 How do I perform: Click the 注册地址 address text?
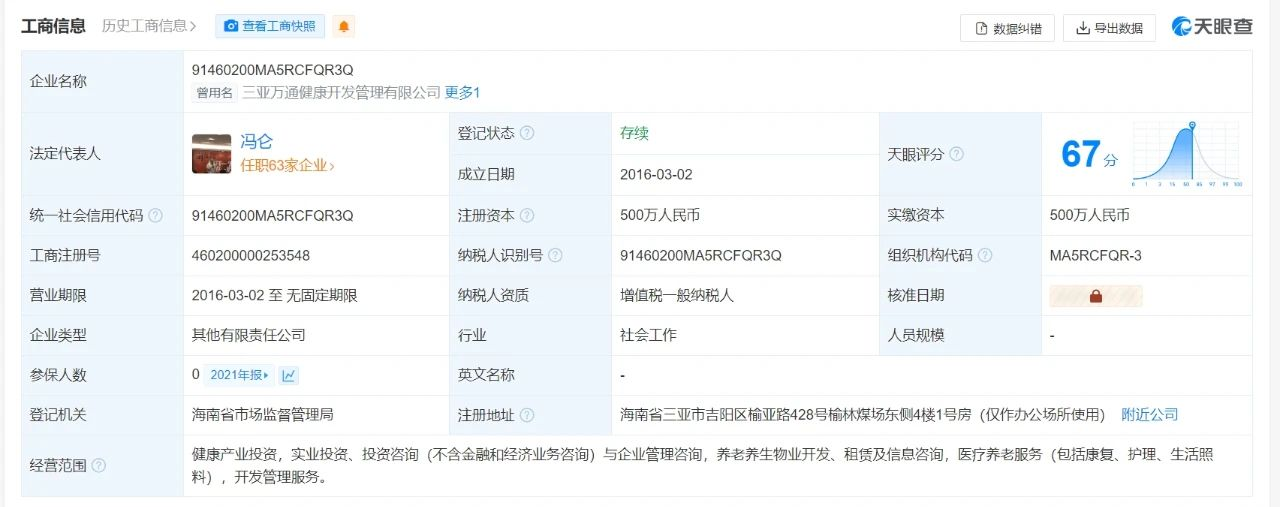coord(863,414)
